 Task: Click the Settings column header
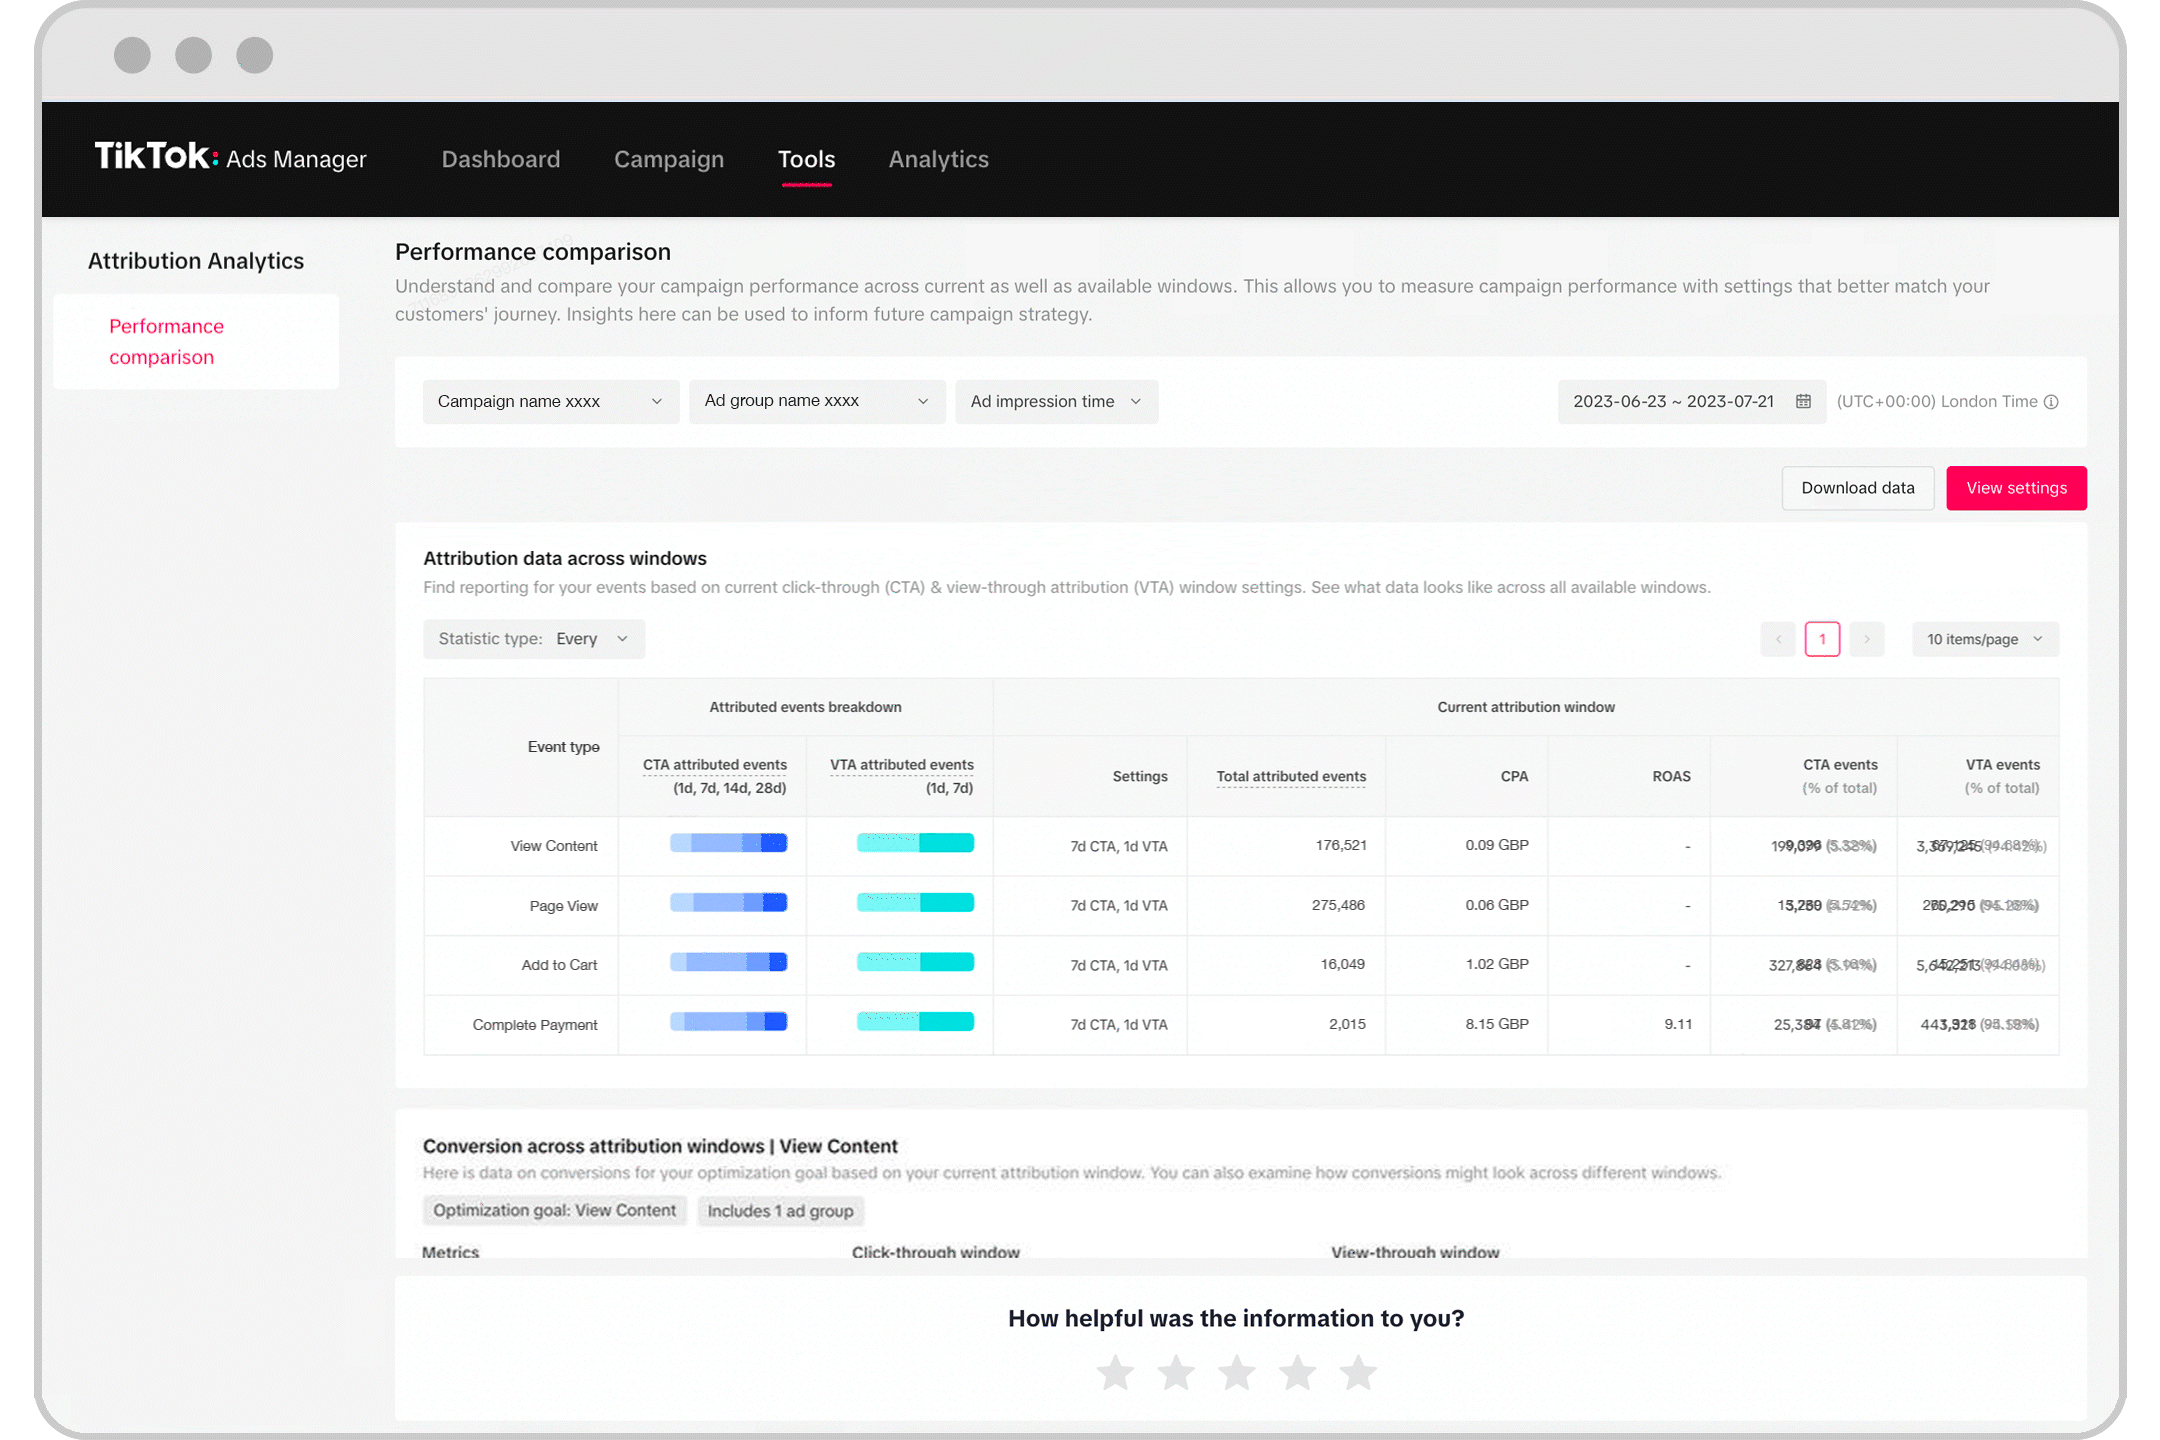[x=1140, y=776]
